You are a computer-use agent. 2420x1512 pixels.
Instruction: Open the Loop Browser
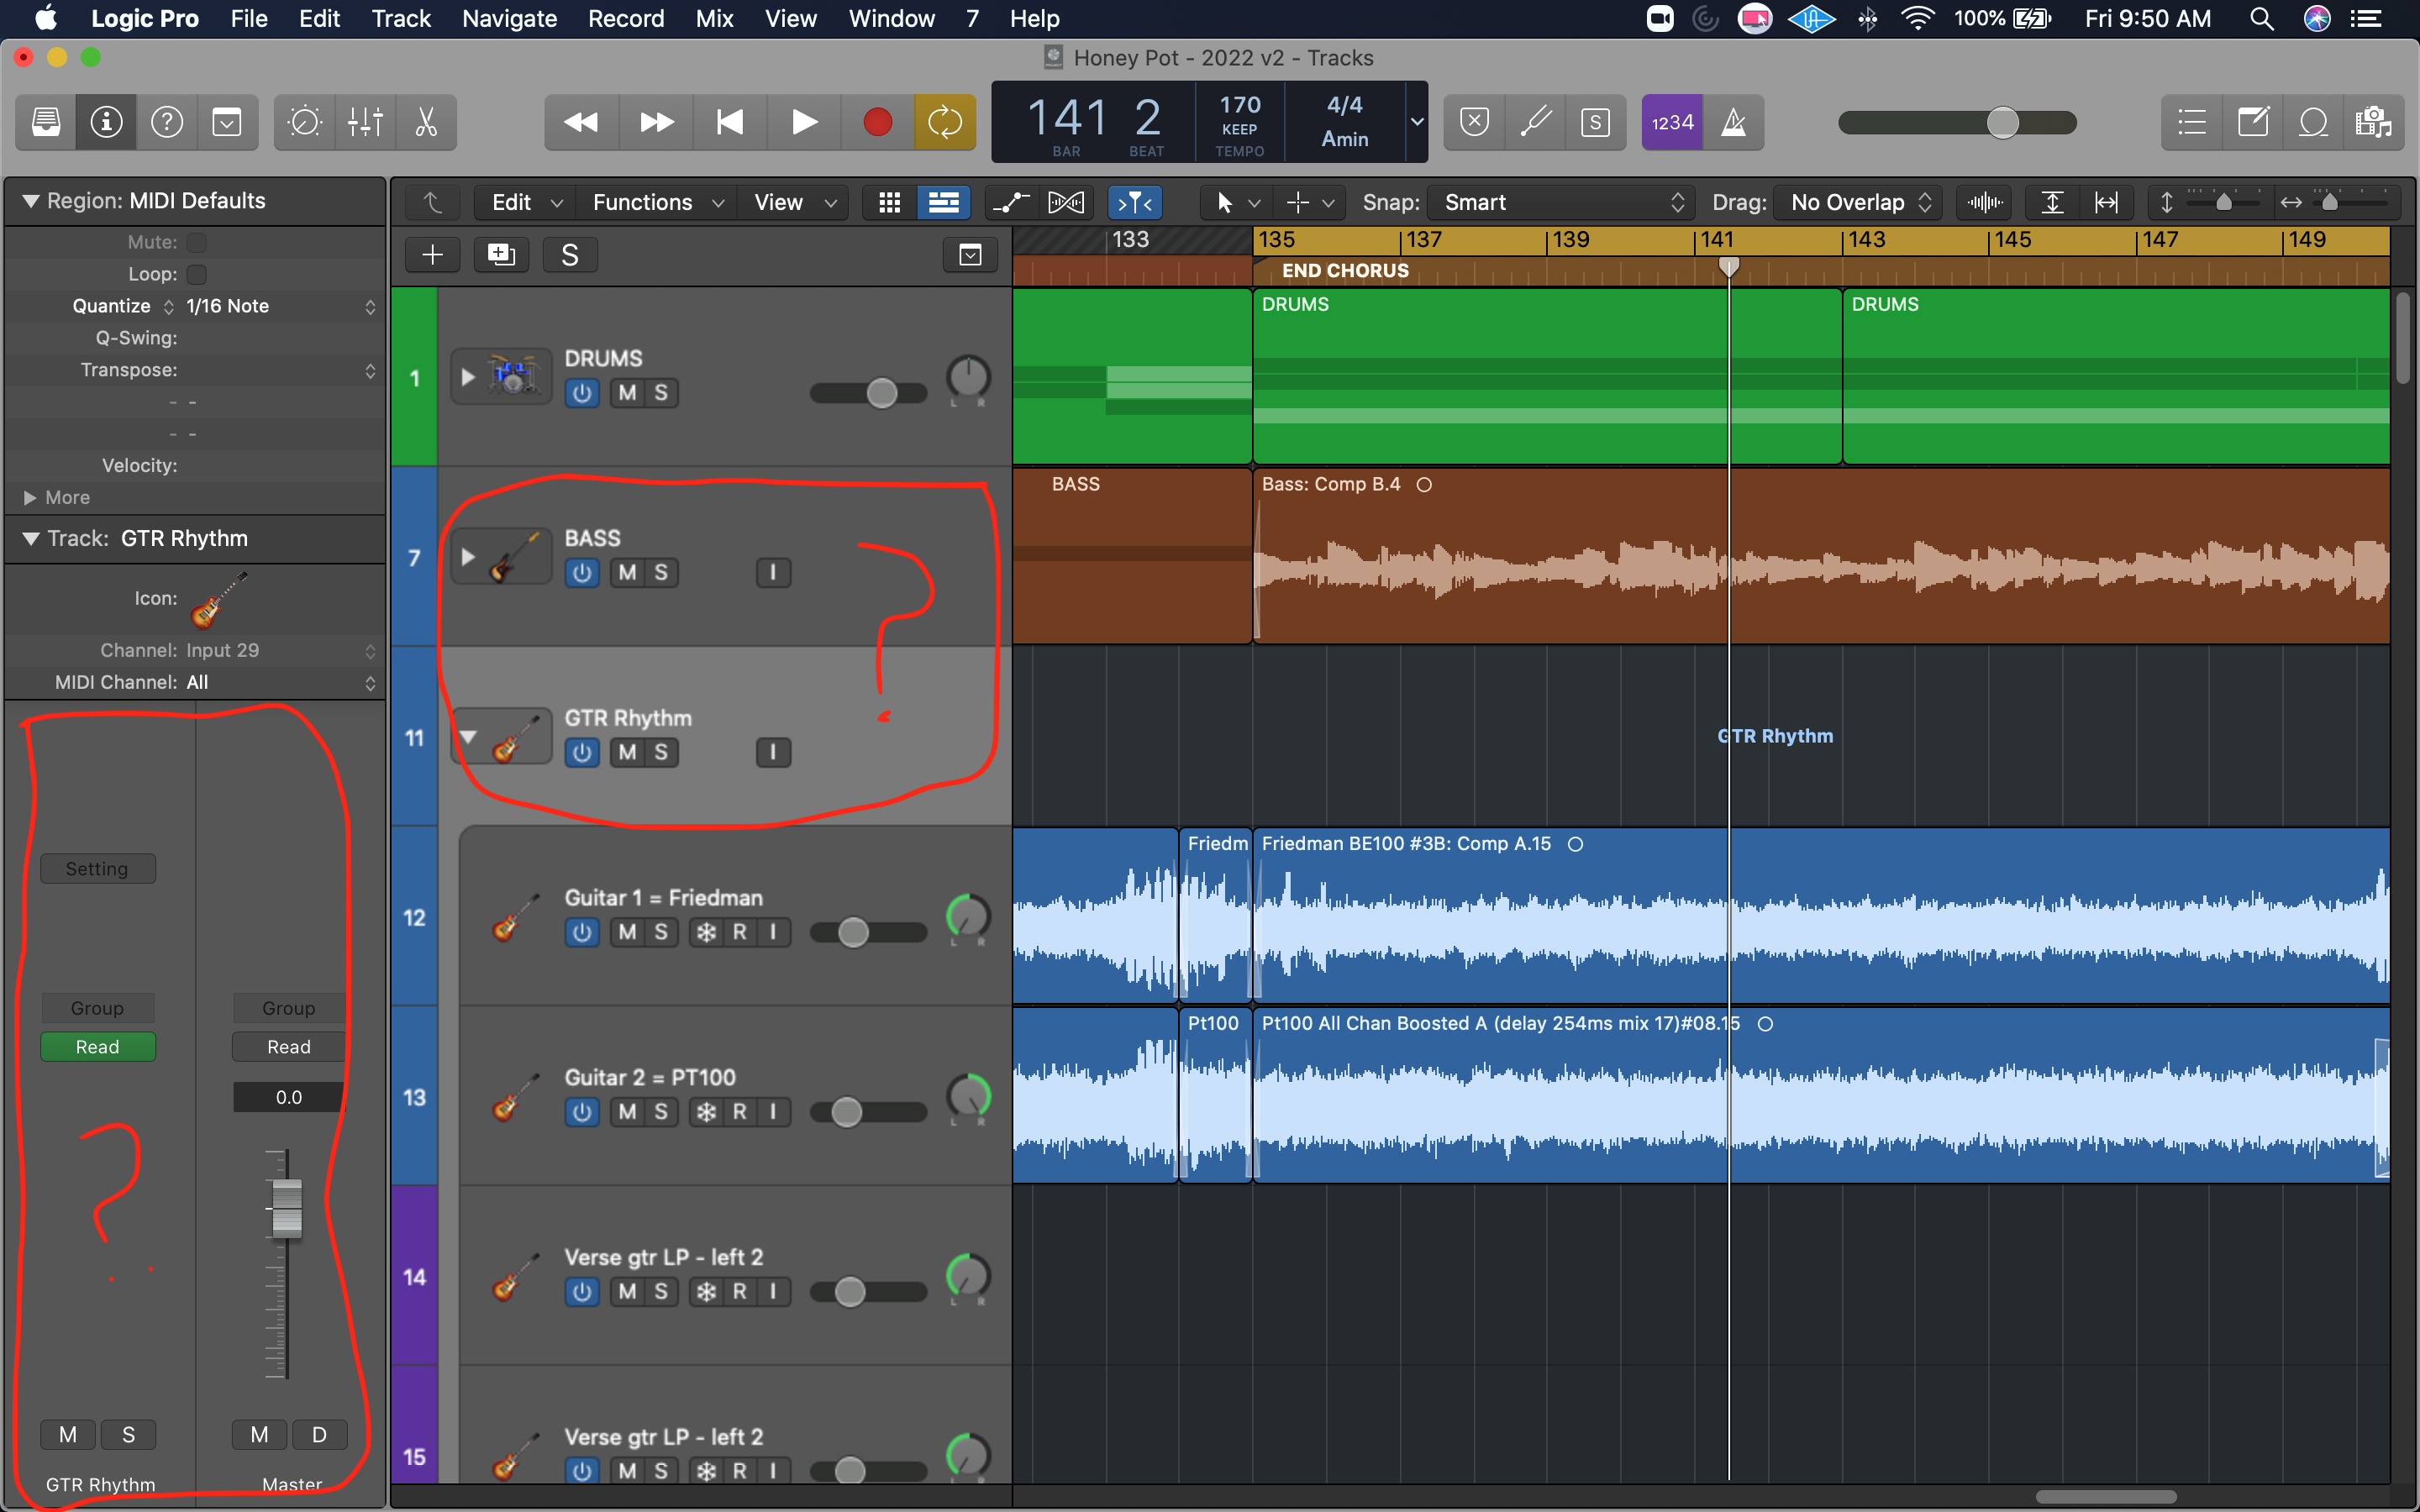2313,122
